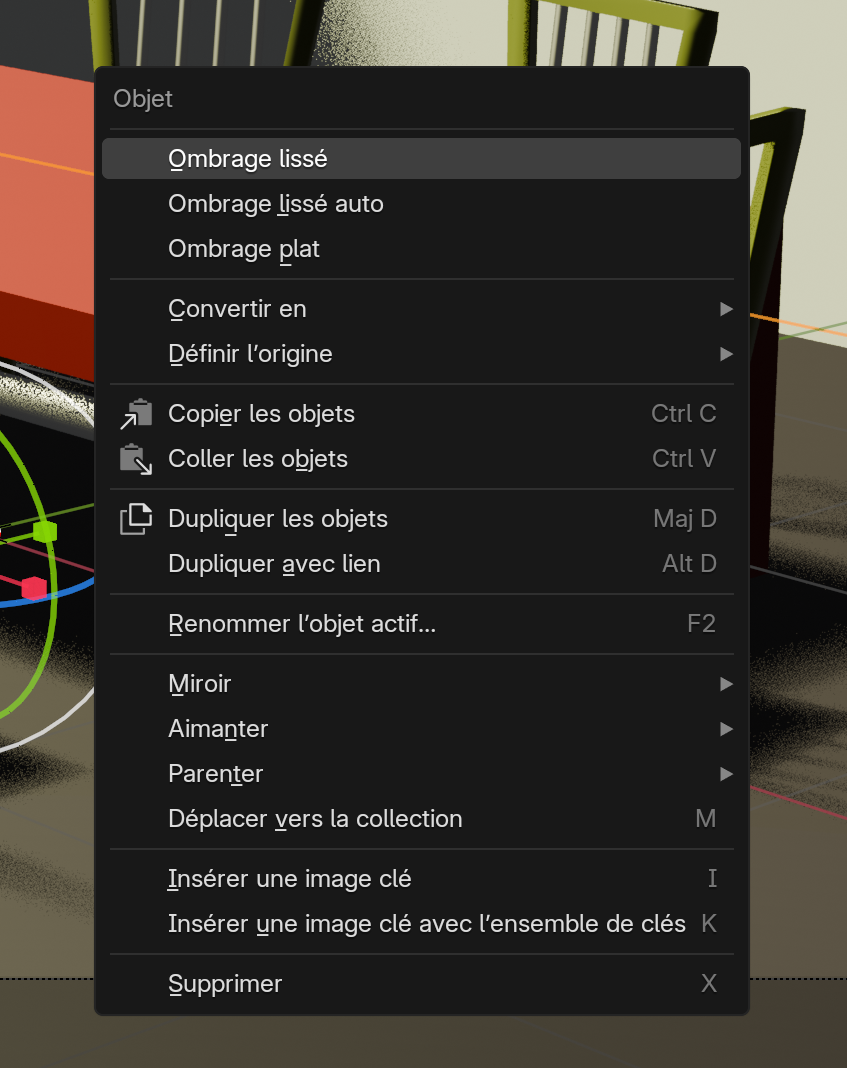Click the duplicate objects icon
This screenshot has width=847, height=1068.
tap(135, 519)
